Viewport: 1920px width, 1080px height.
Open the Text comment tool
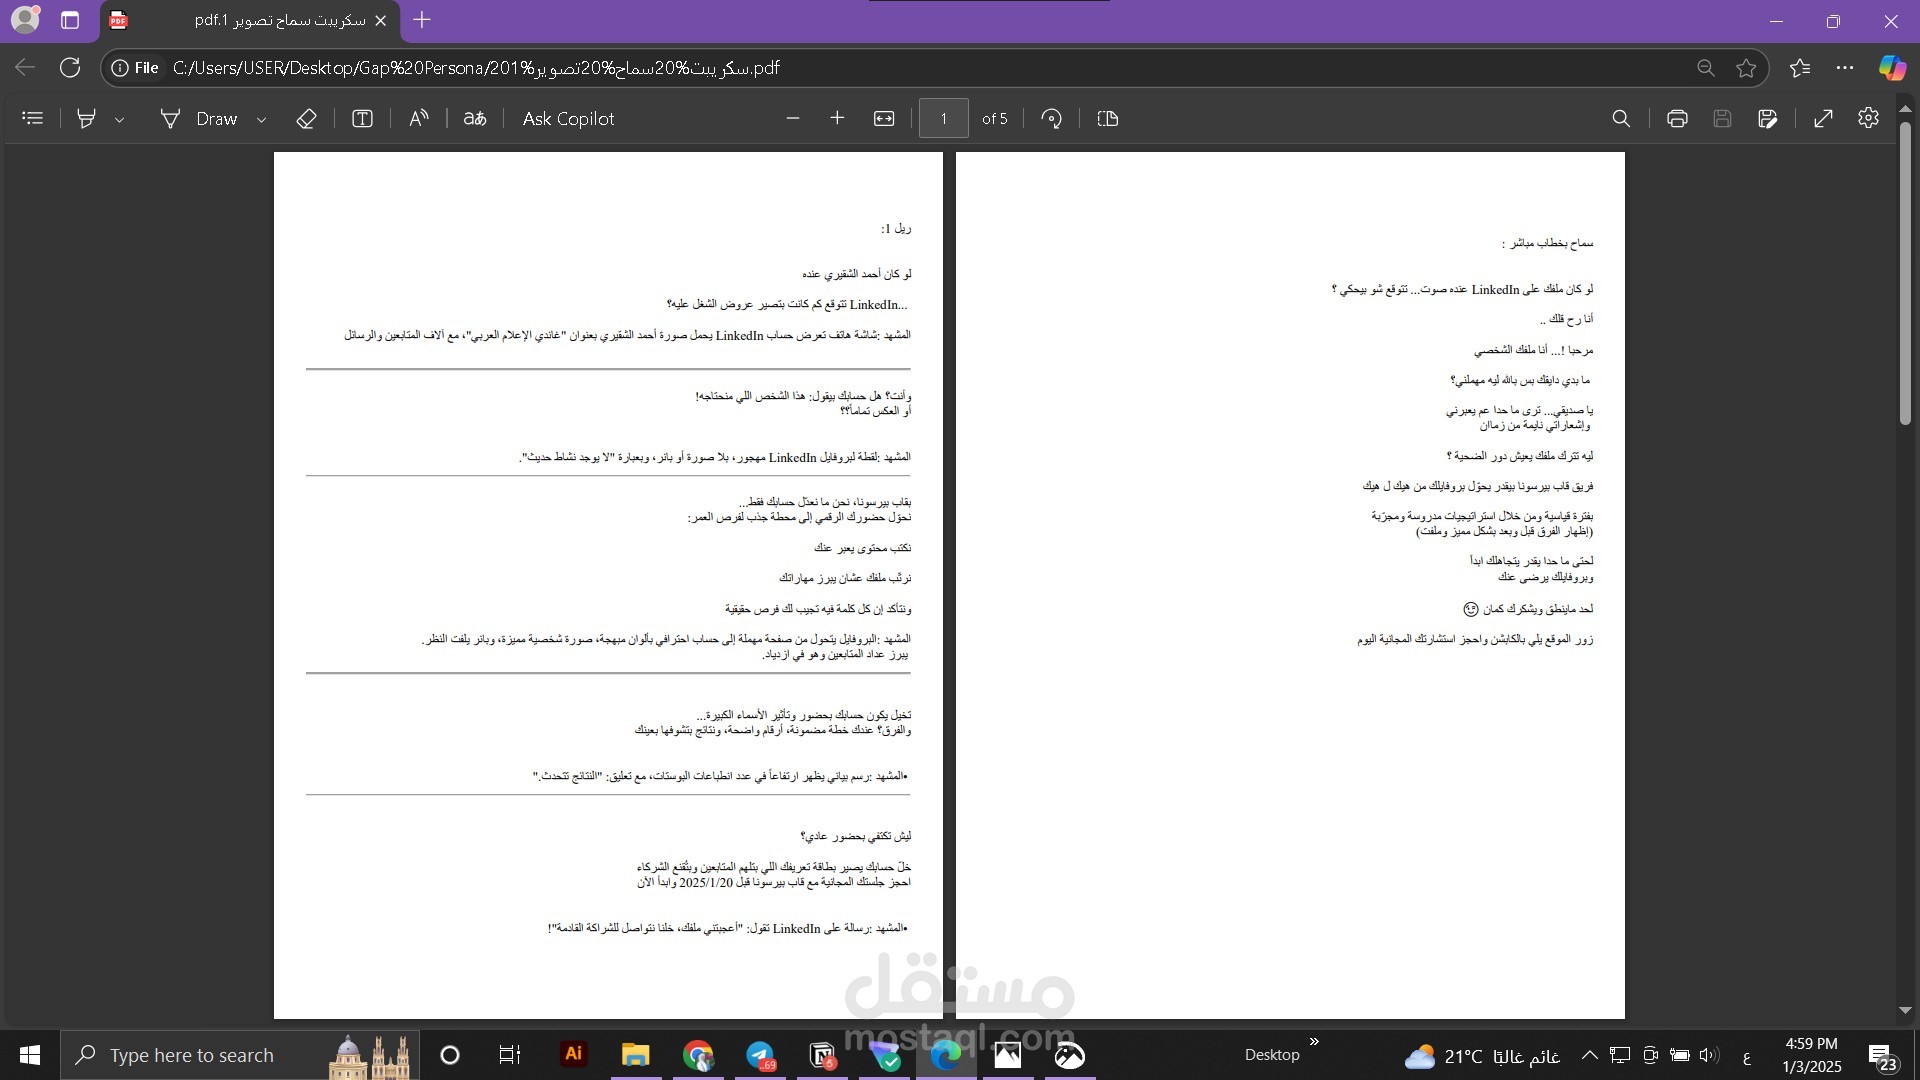(x=363, y=119)
